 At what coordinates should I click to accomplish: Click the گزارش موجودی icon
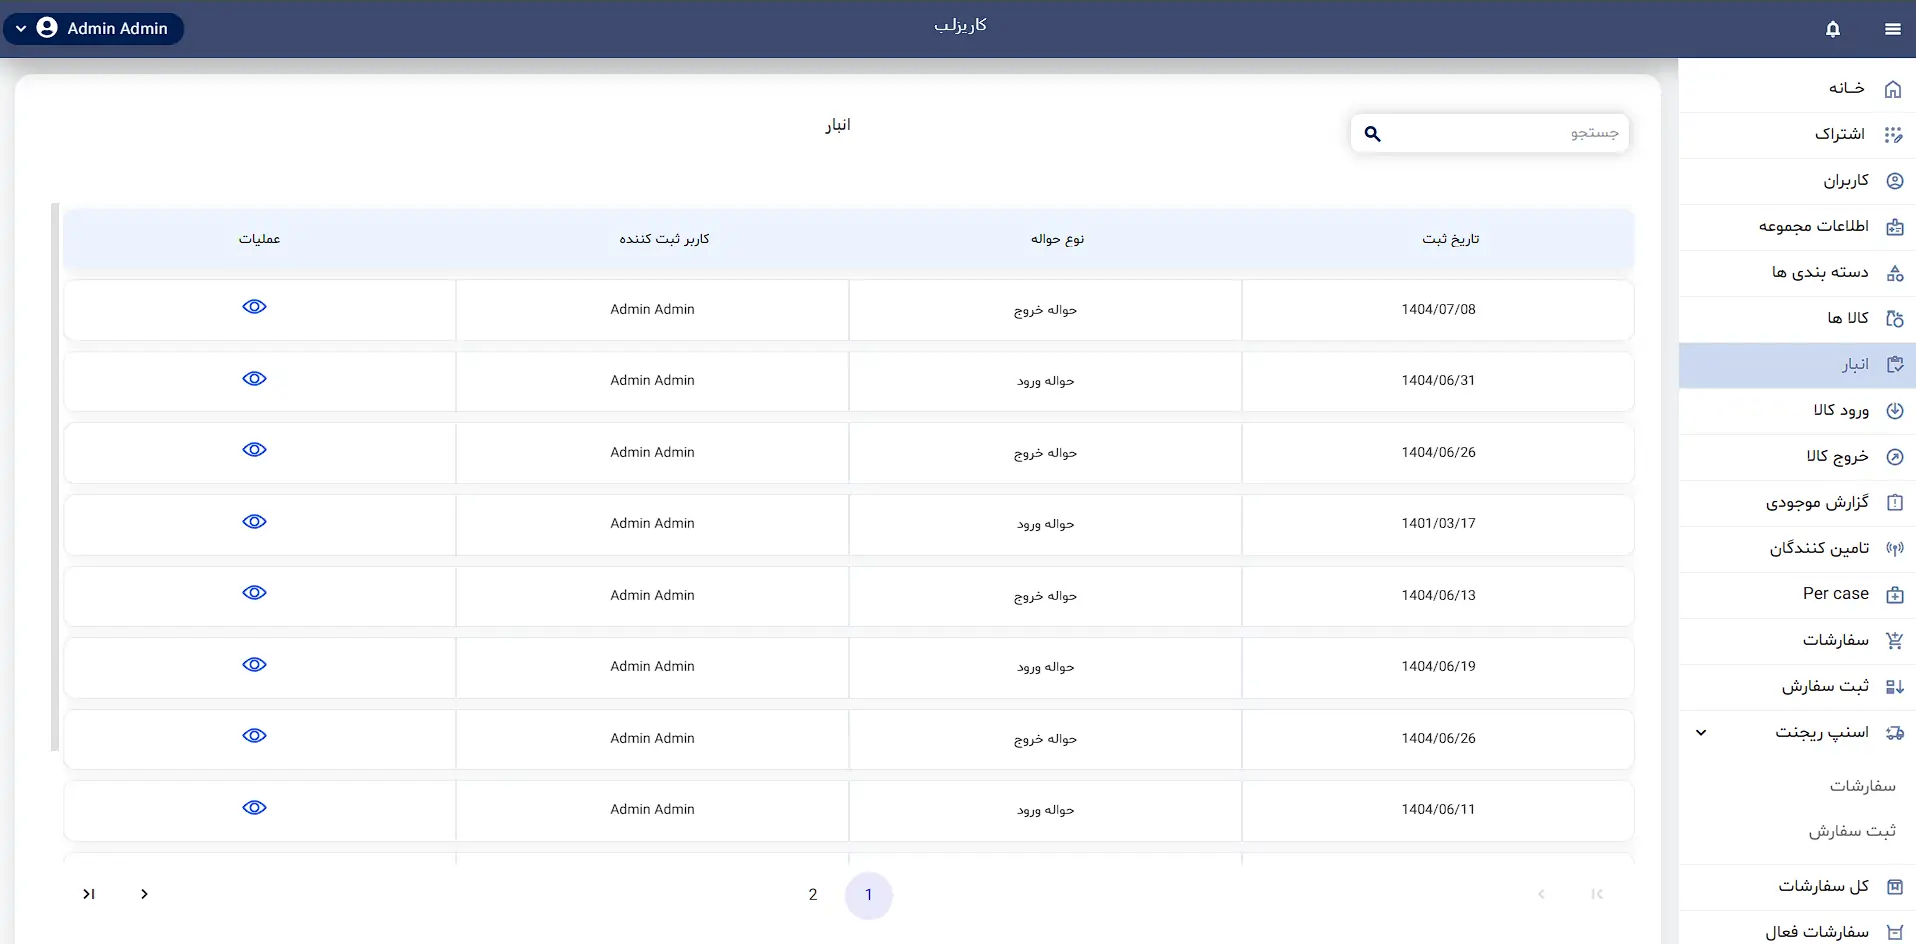pos(1894,503)
